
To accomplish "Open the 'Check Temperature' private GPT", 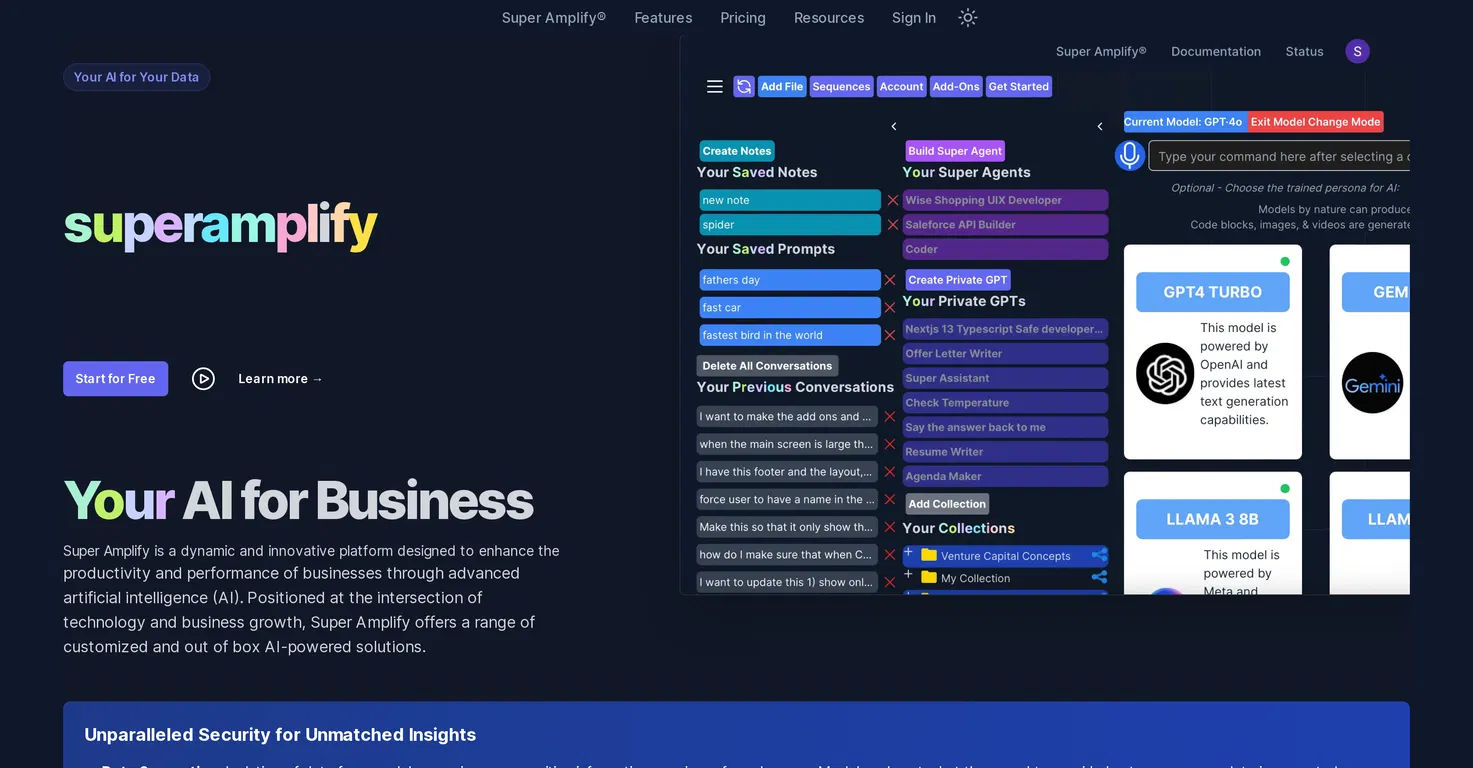I will (x=1005, y=403).
